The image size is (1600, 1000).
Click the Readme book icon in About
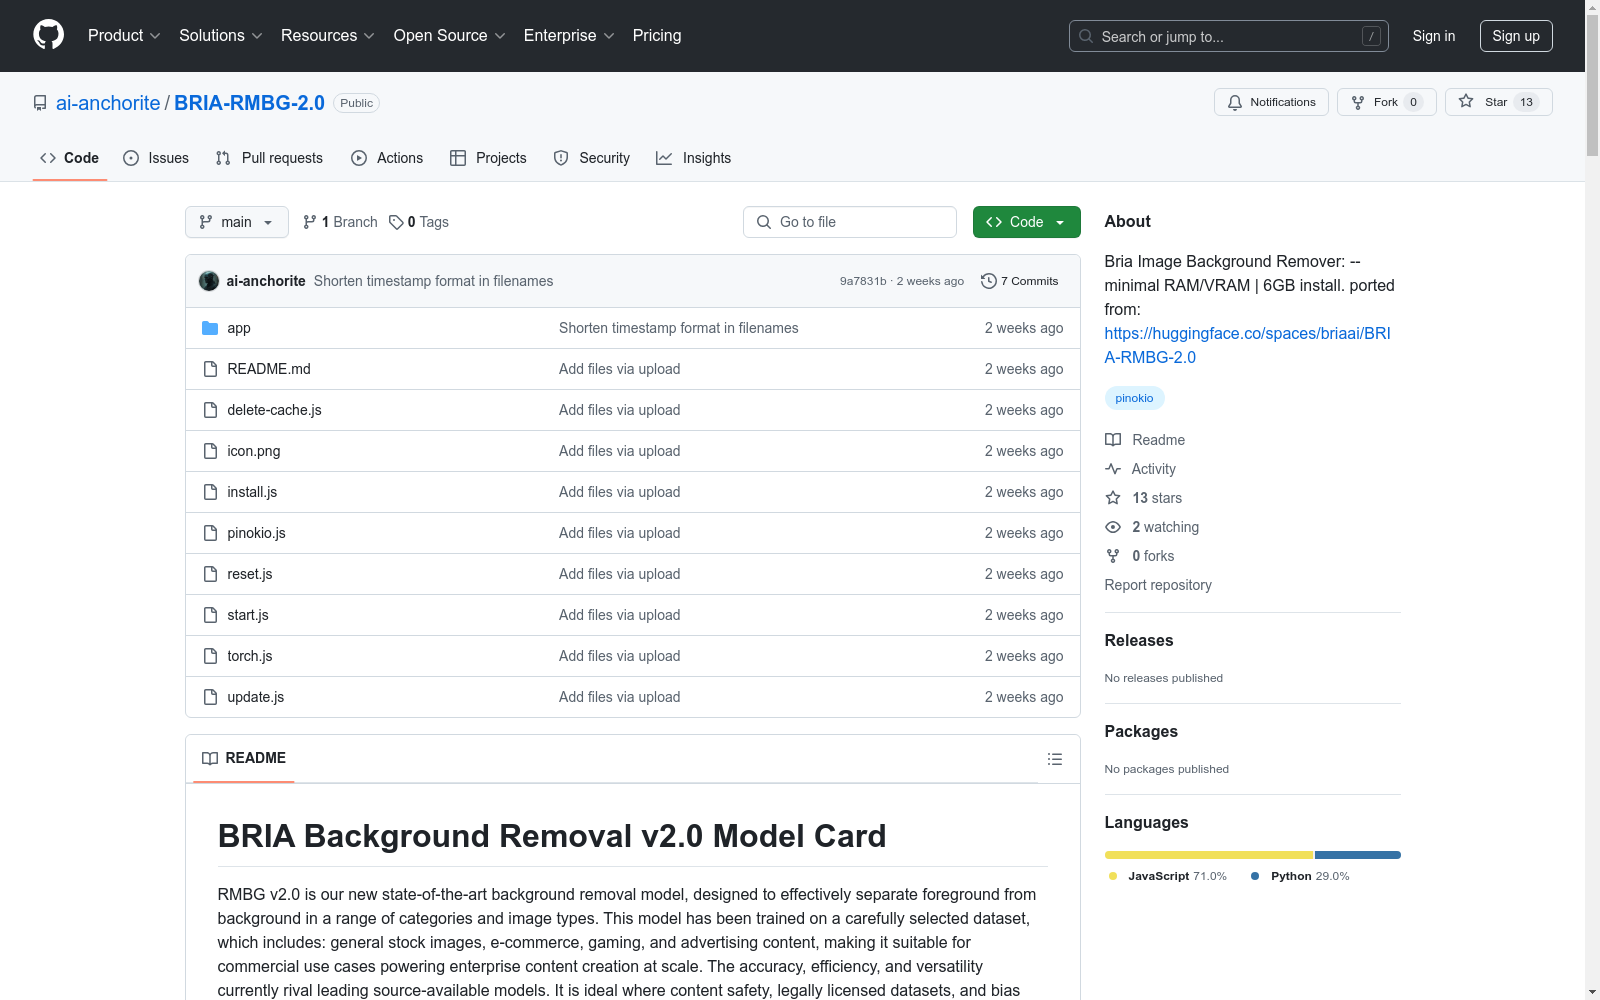point(1113,440)
